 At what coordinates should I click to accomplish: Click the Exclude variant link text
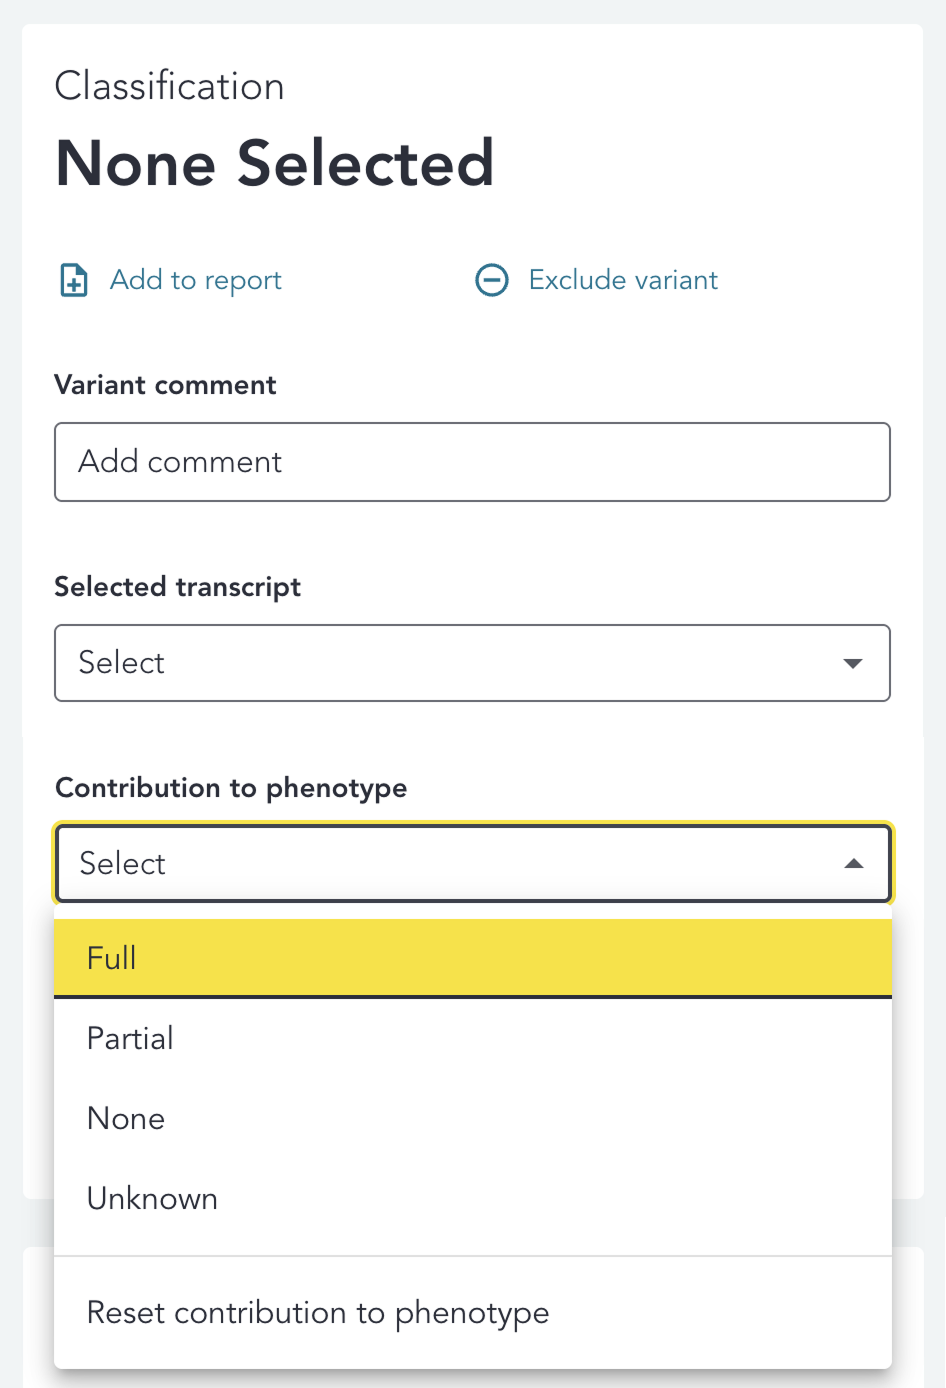tap(623, 280)
